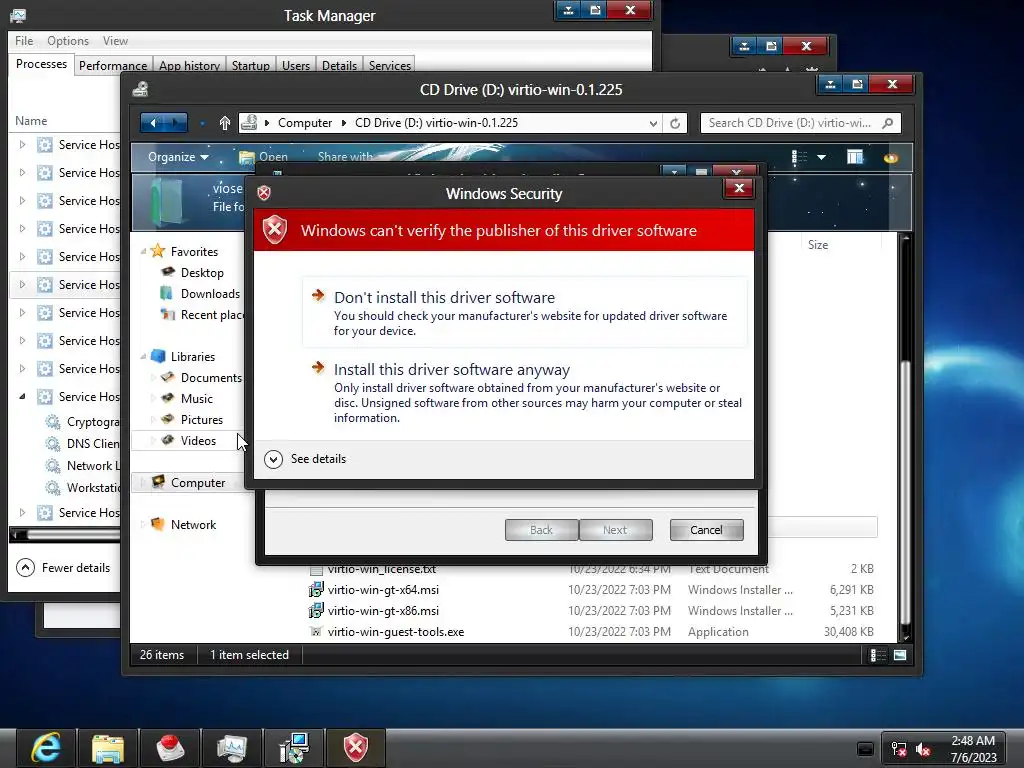This screenshot has height=768, width=1024.
Task: Click the Network icon in navigation pane
Action: (157, 524)
